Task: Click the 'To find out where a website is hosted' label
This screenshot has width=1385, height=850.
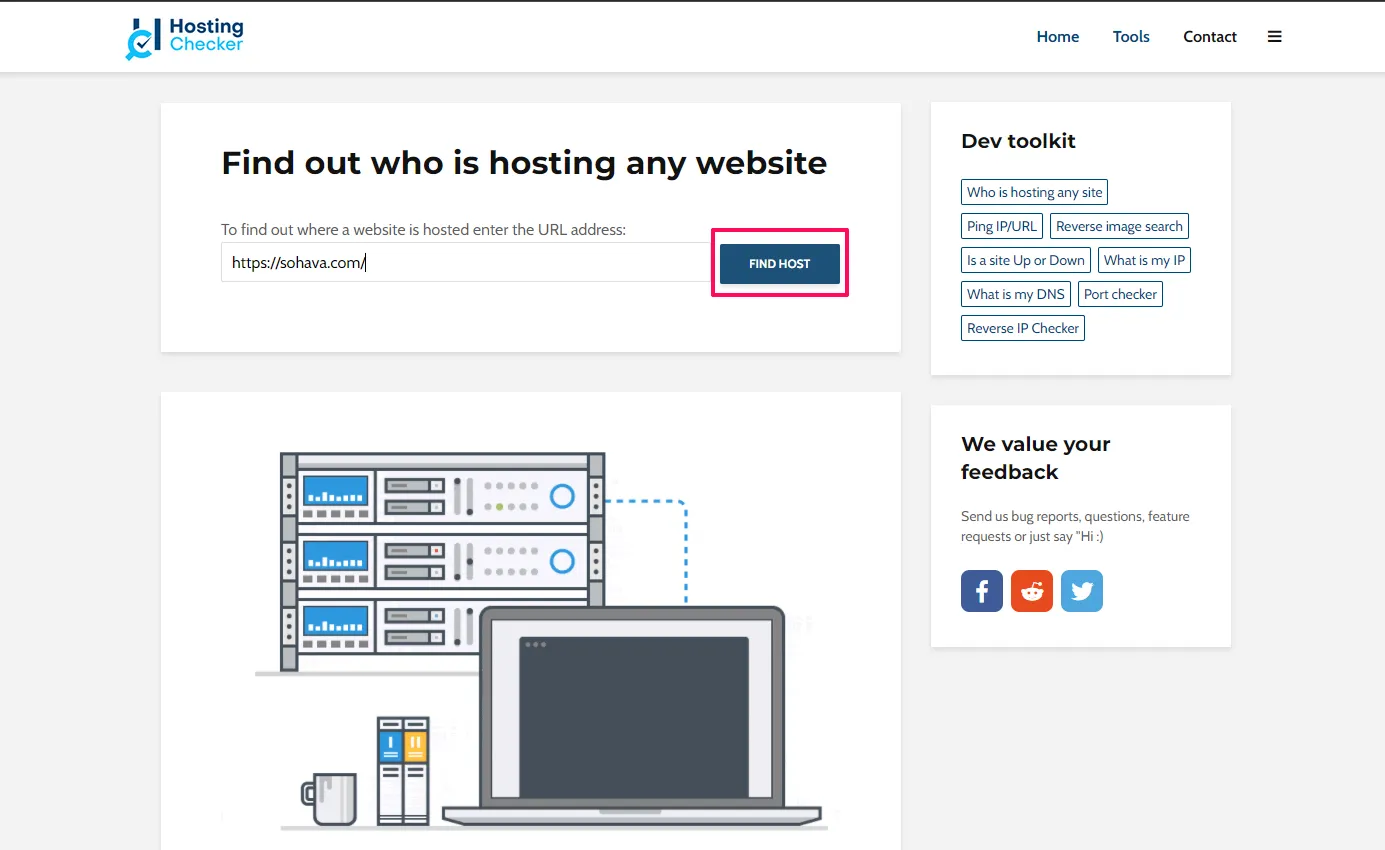Action: [423, 229]
